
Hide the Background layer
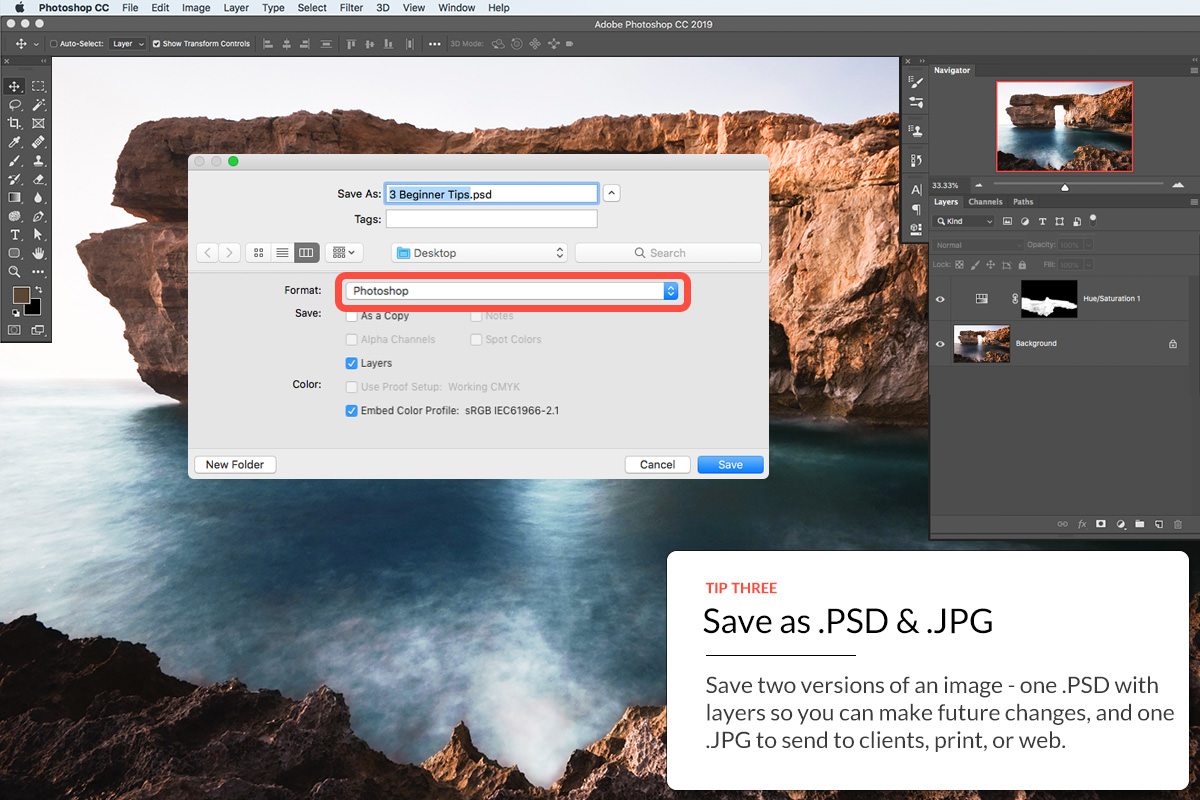coord(939,343)
